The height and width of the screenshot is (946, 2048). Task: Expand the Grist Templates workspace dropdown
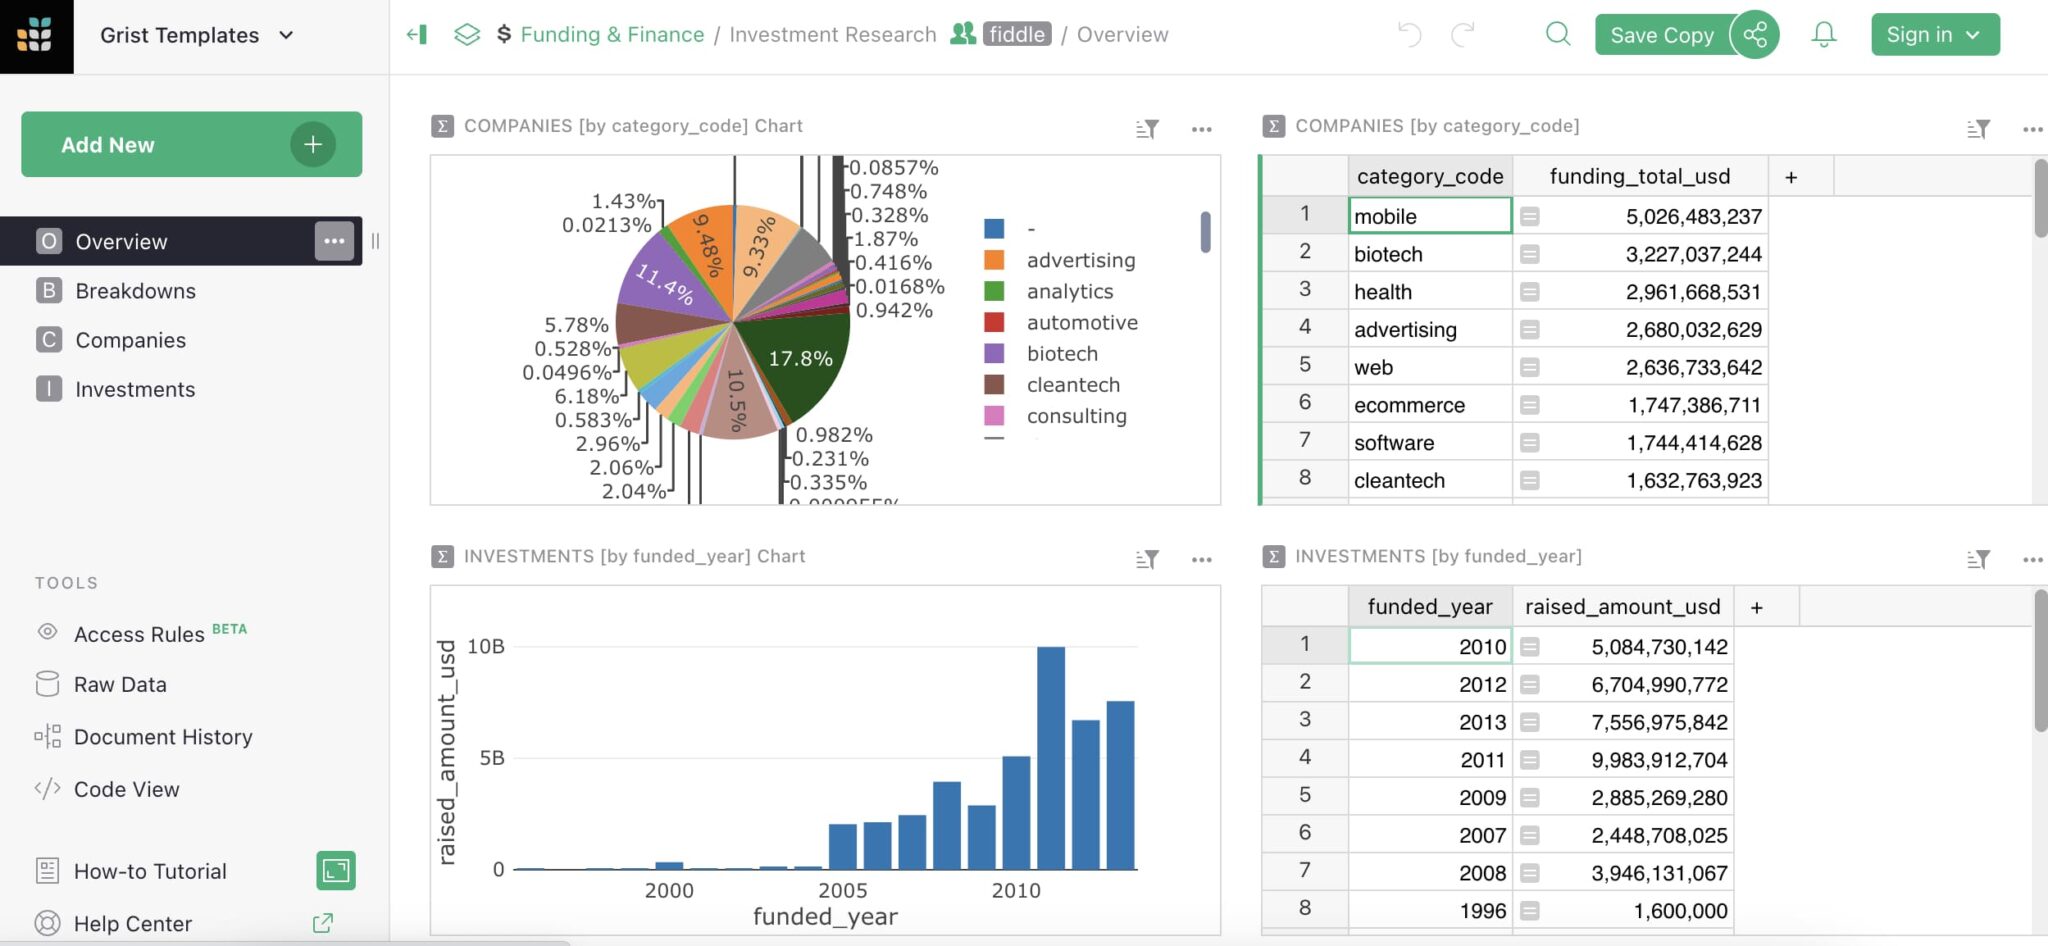(286, 35)
